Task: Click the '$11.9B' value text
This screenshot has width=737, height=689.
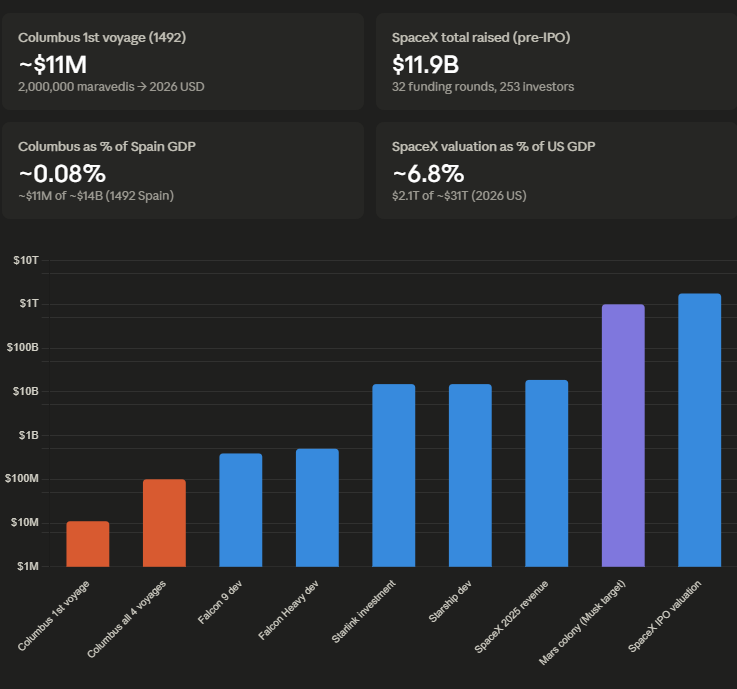Action: click(x=425, y=64)
